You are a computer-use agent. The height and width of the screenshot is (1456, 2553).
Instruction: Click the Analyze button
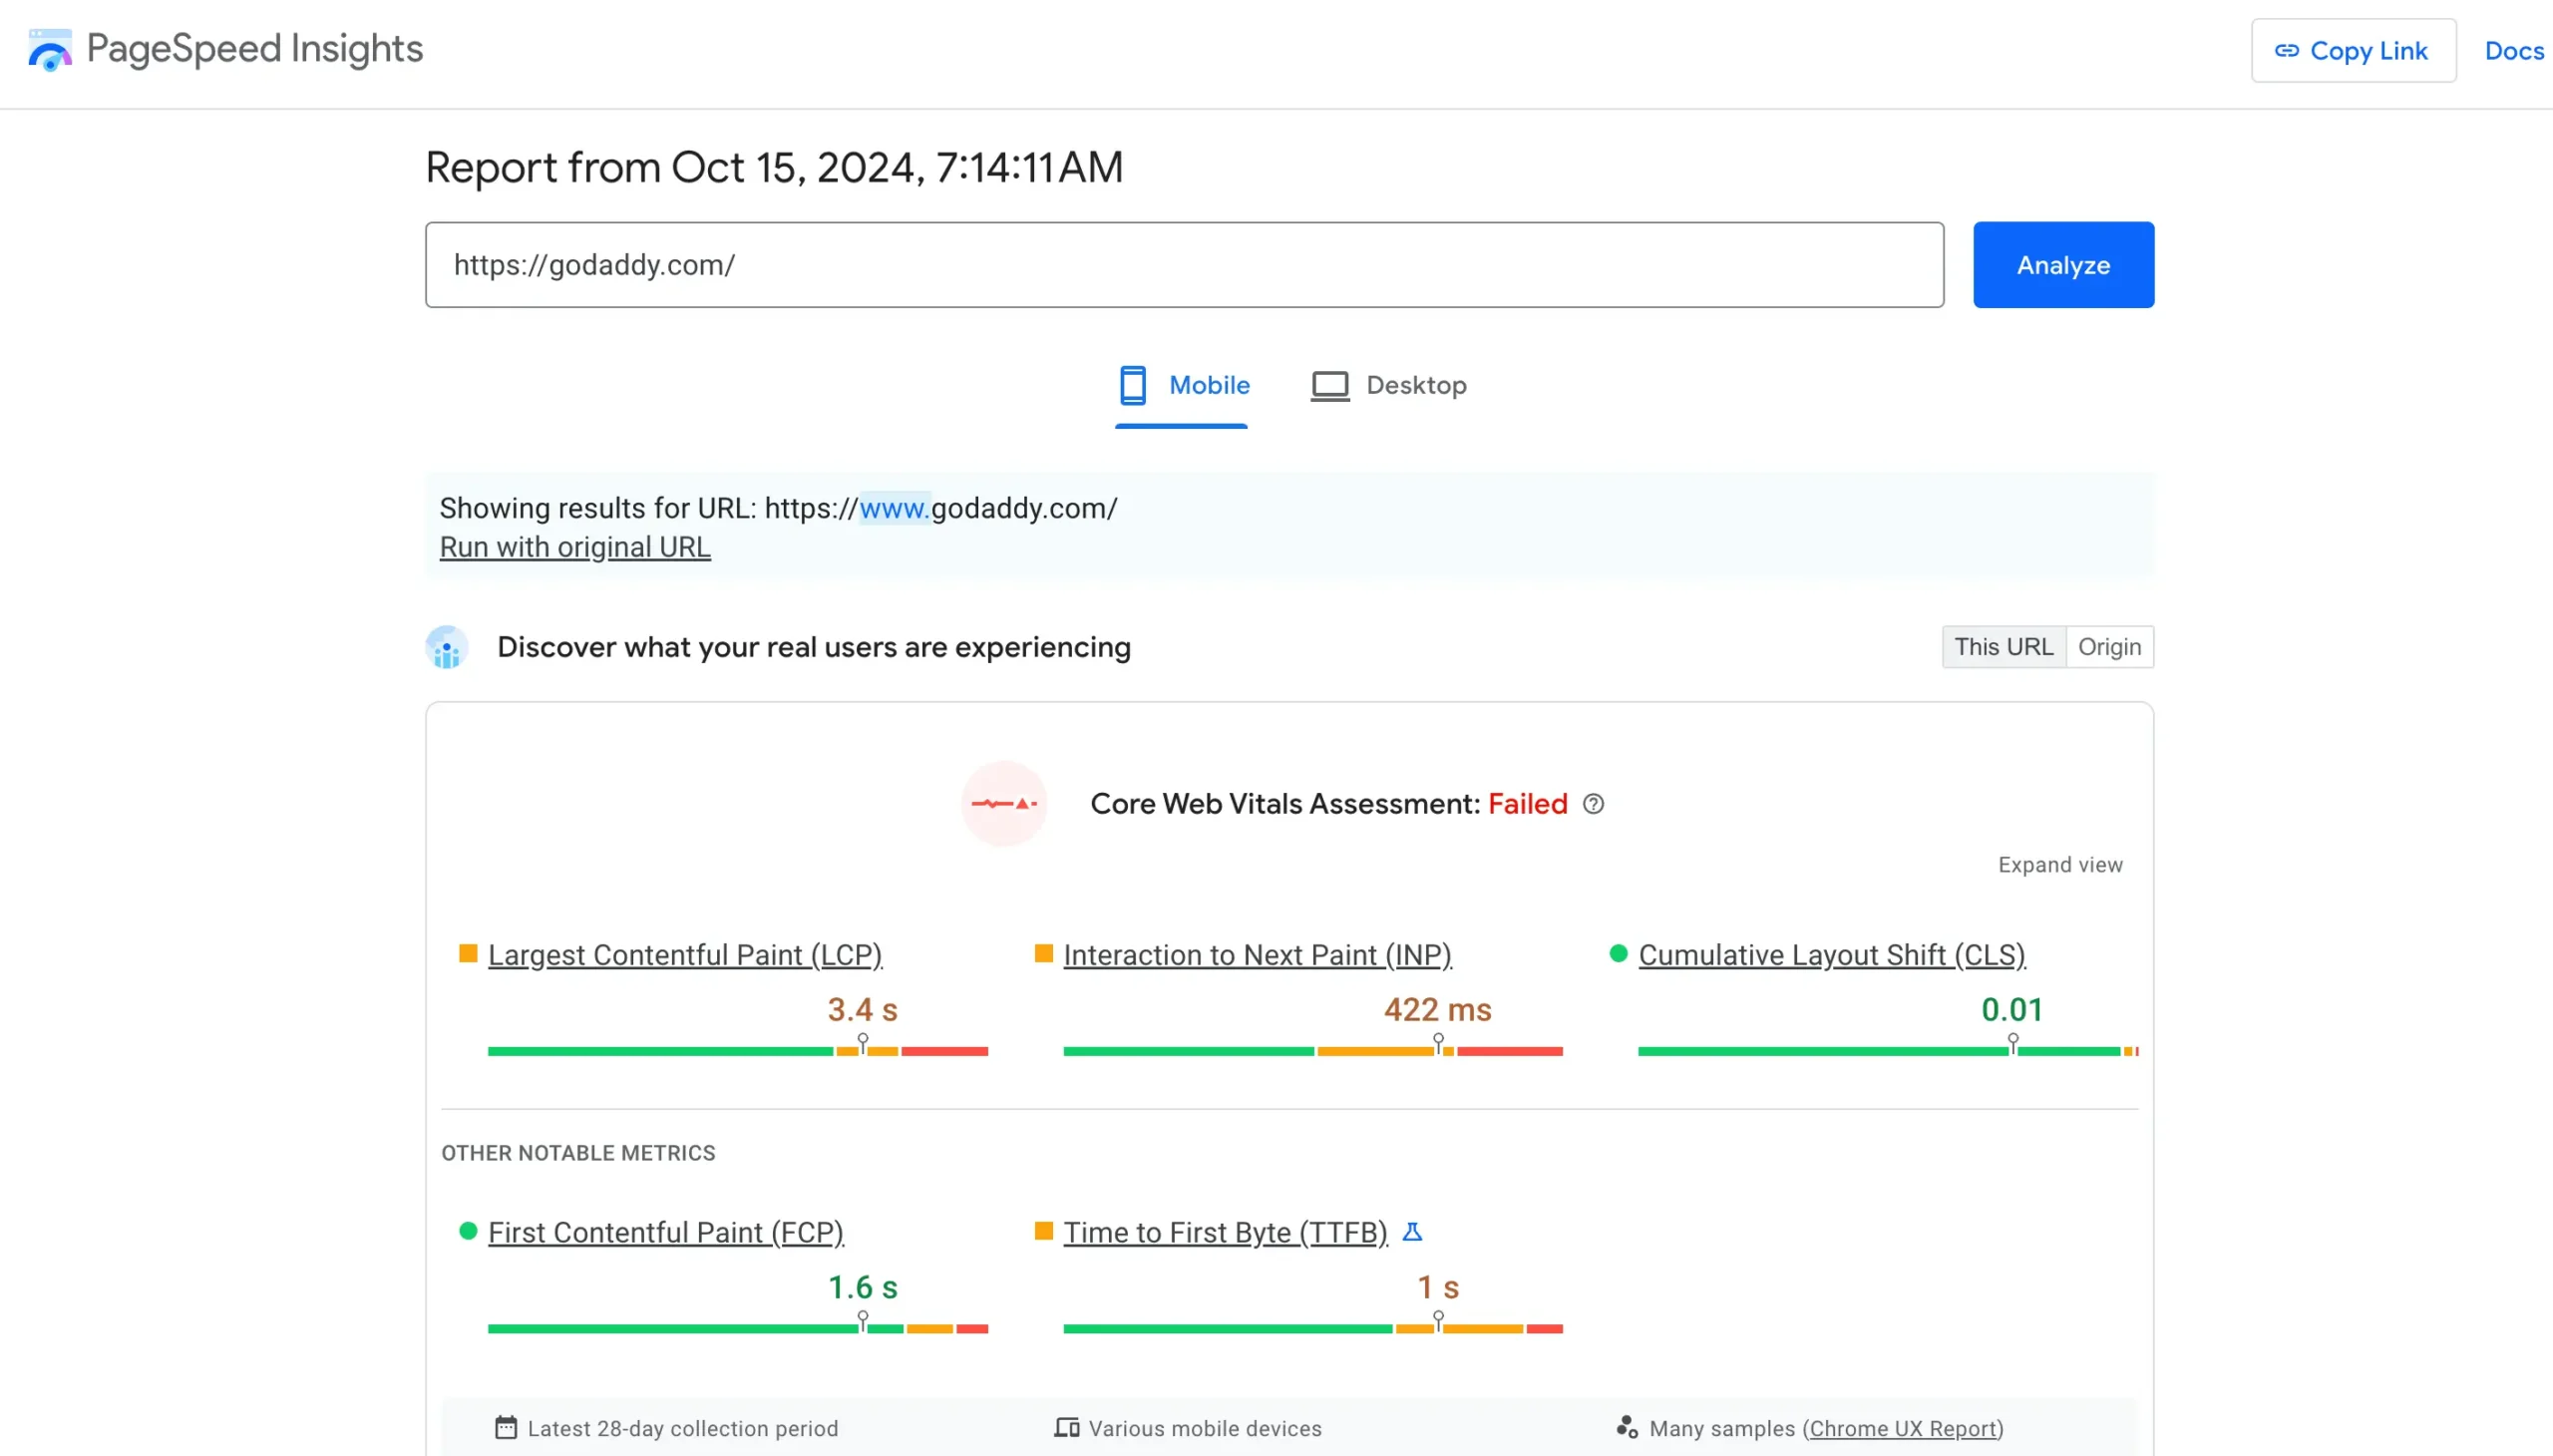pyautogui.click(x=2063, y=265)
